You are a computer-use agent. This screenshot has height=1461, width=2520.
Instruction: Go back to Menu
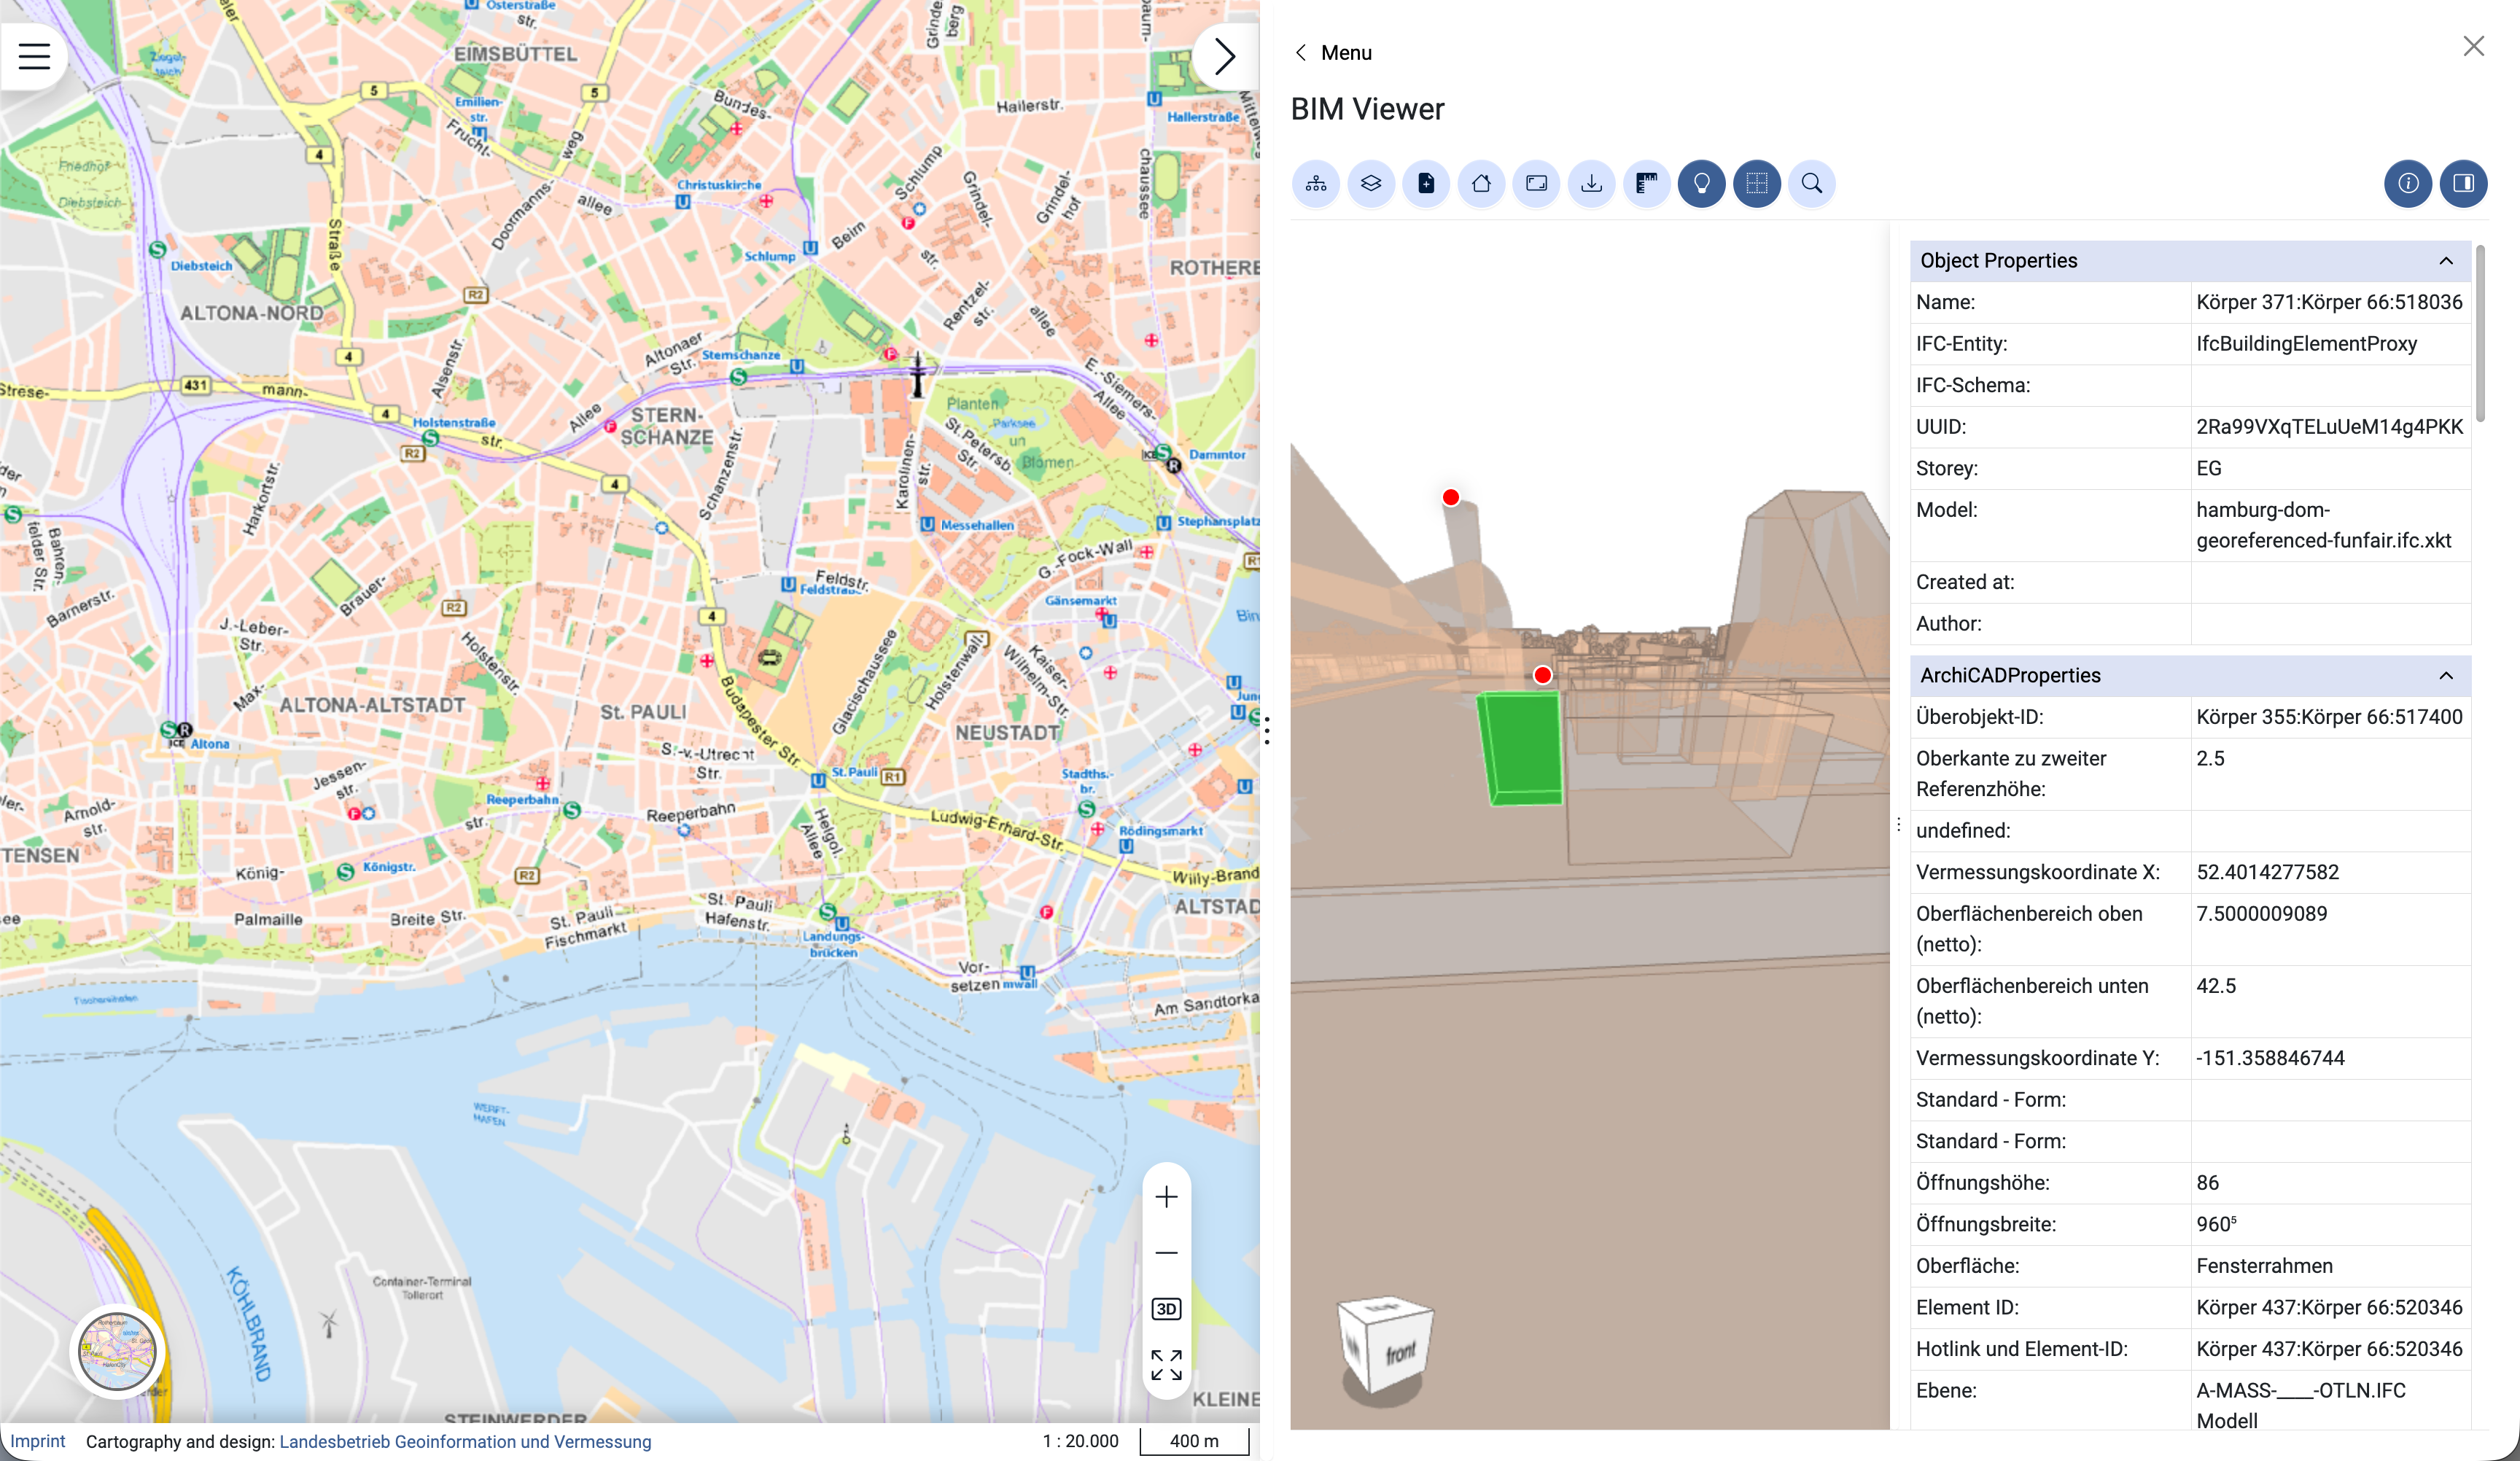pyautogui.click(x=1333, y=53)
